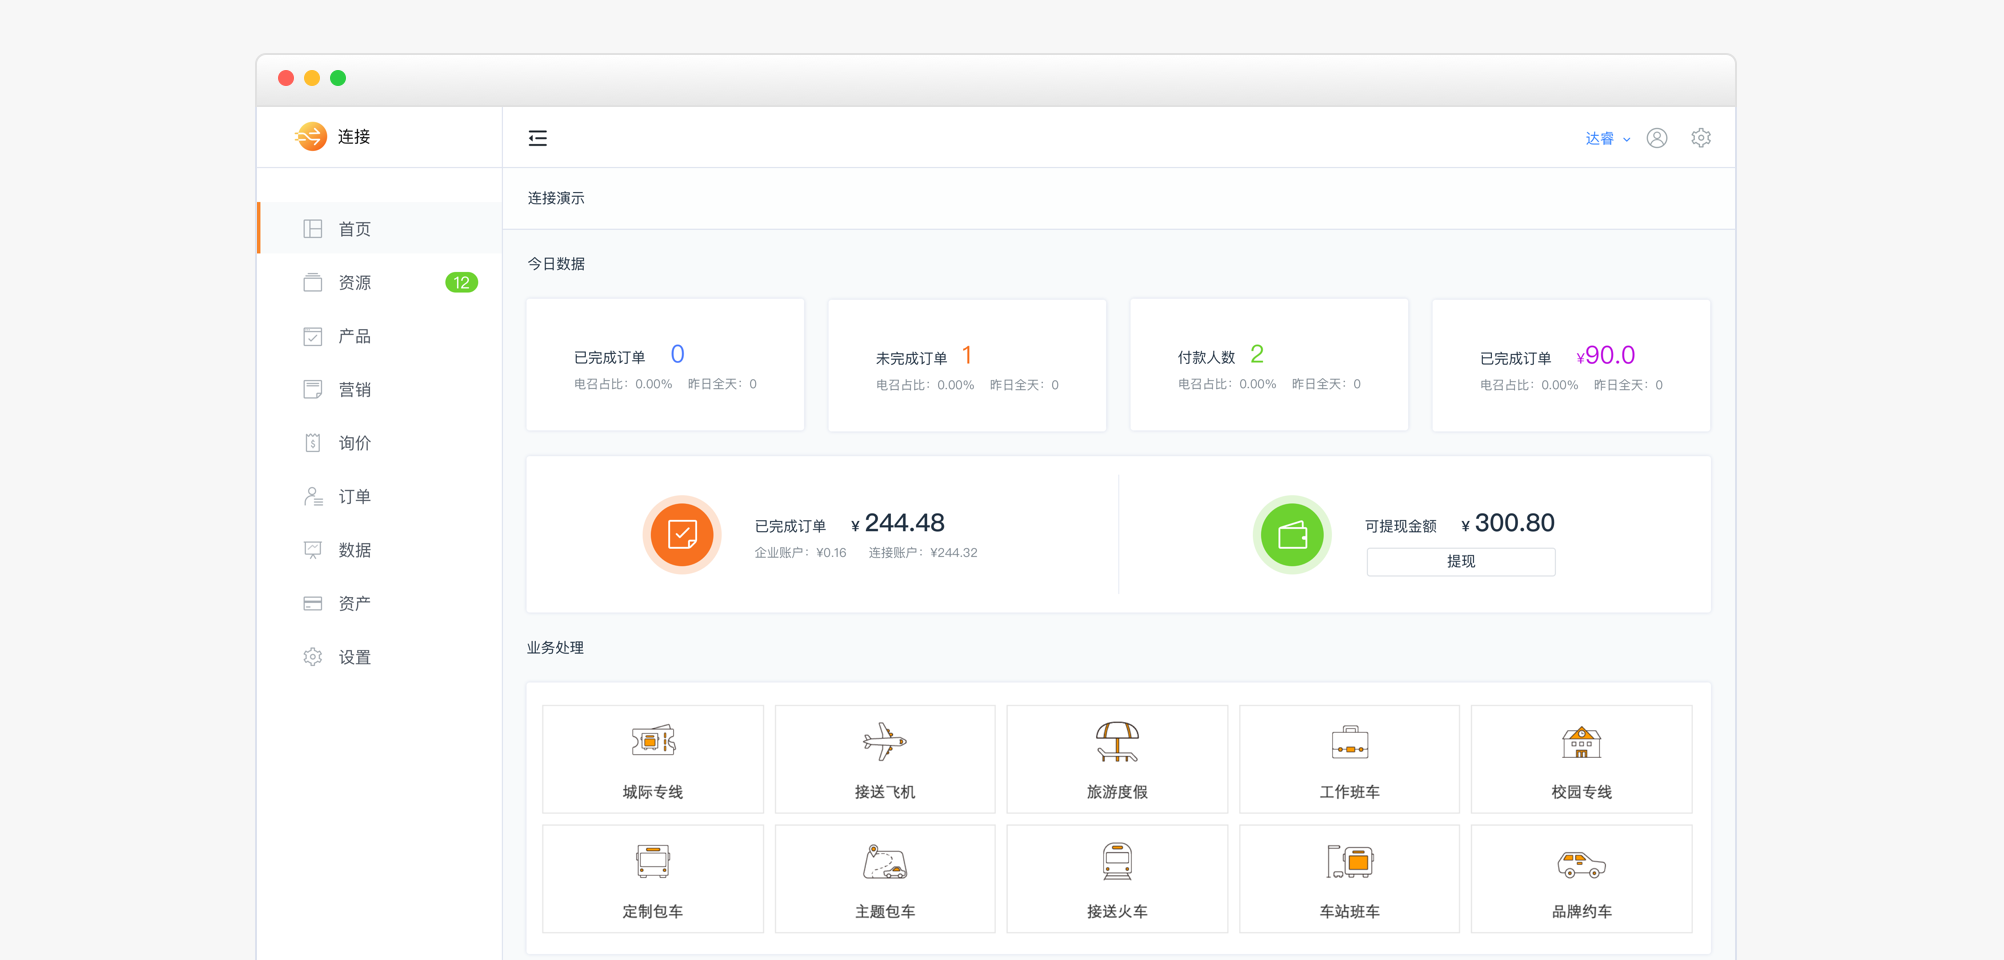Click the 未完成订单 statistics card

coord(967,365)
